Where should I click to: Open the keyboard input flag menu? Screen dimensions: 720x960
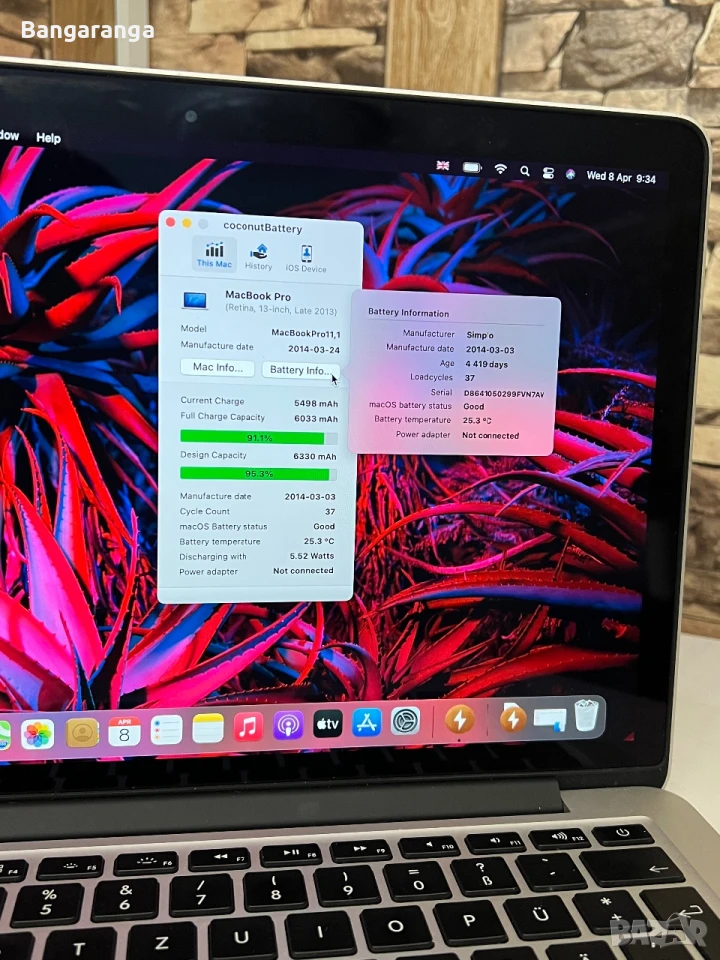click(443, 165)
